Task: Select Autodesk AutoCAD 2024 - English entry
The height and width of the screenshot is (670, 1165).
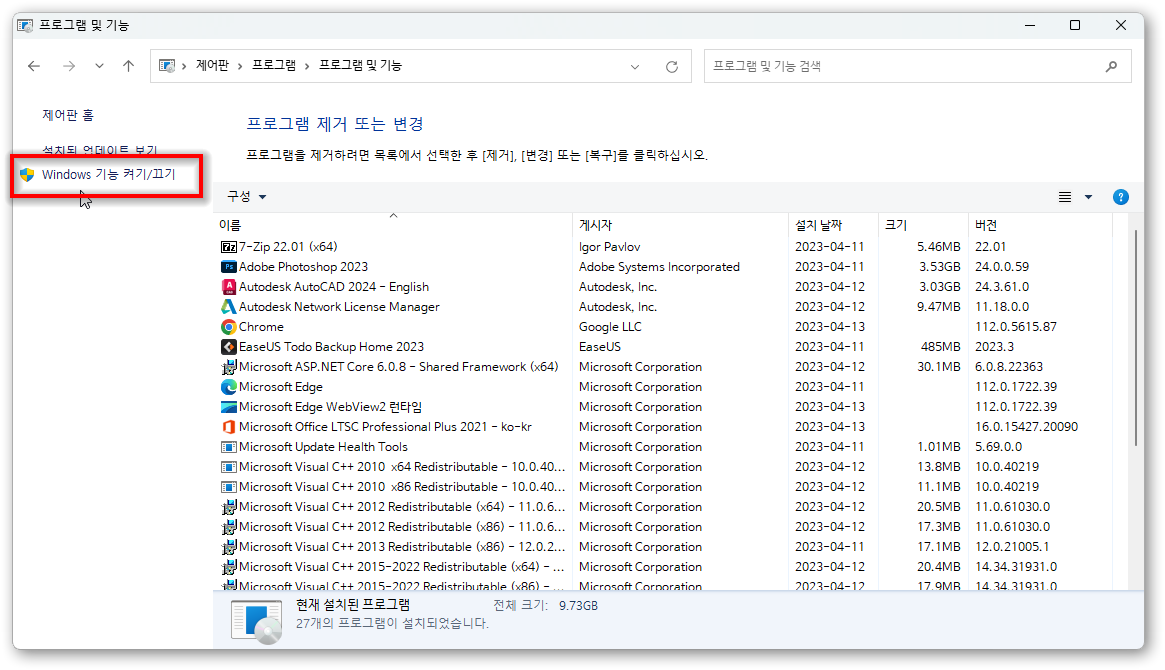Action: 334,287
